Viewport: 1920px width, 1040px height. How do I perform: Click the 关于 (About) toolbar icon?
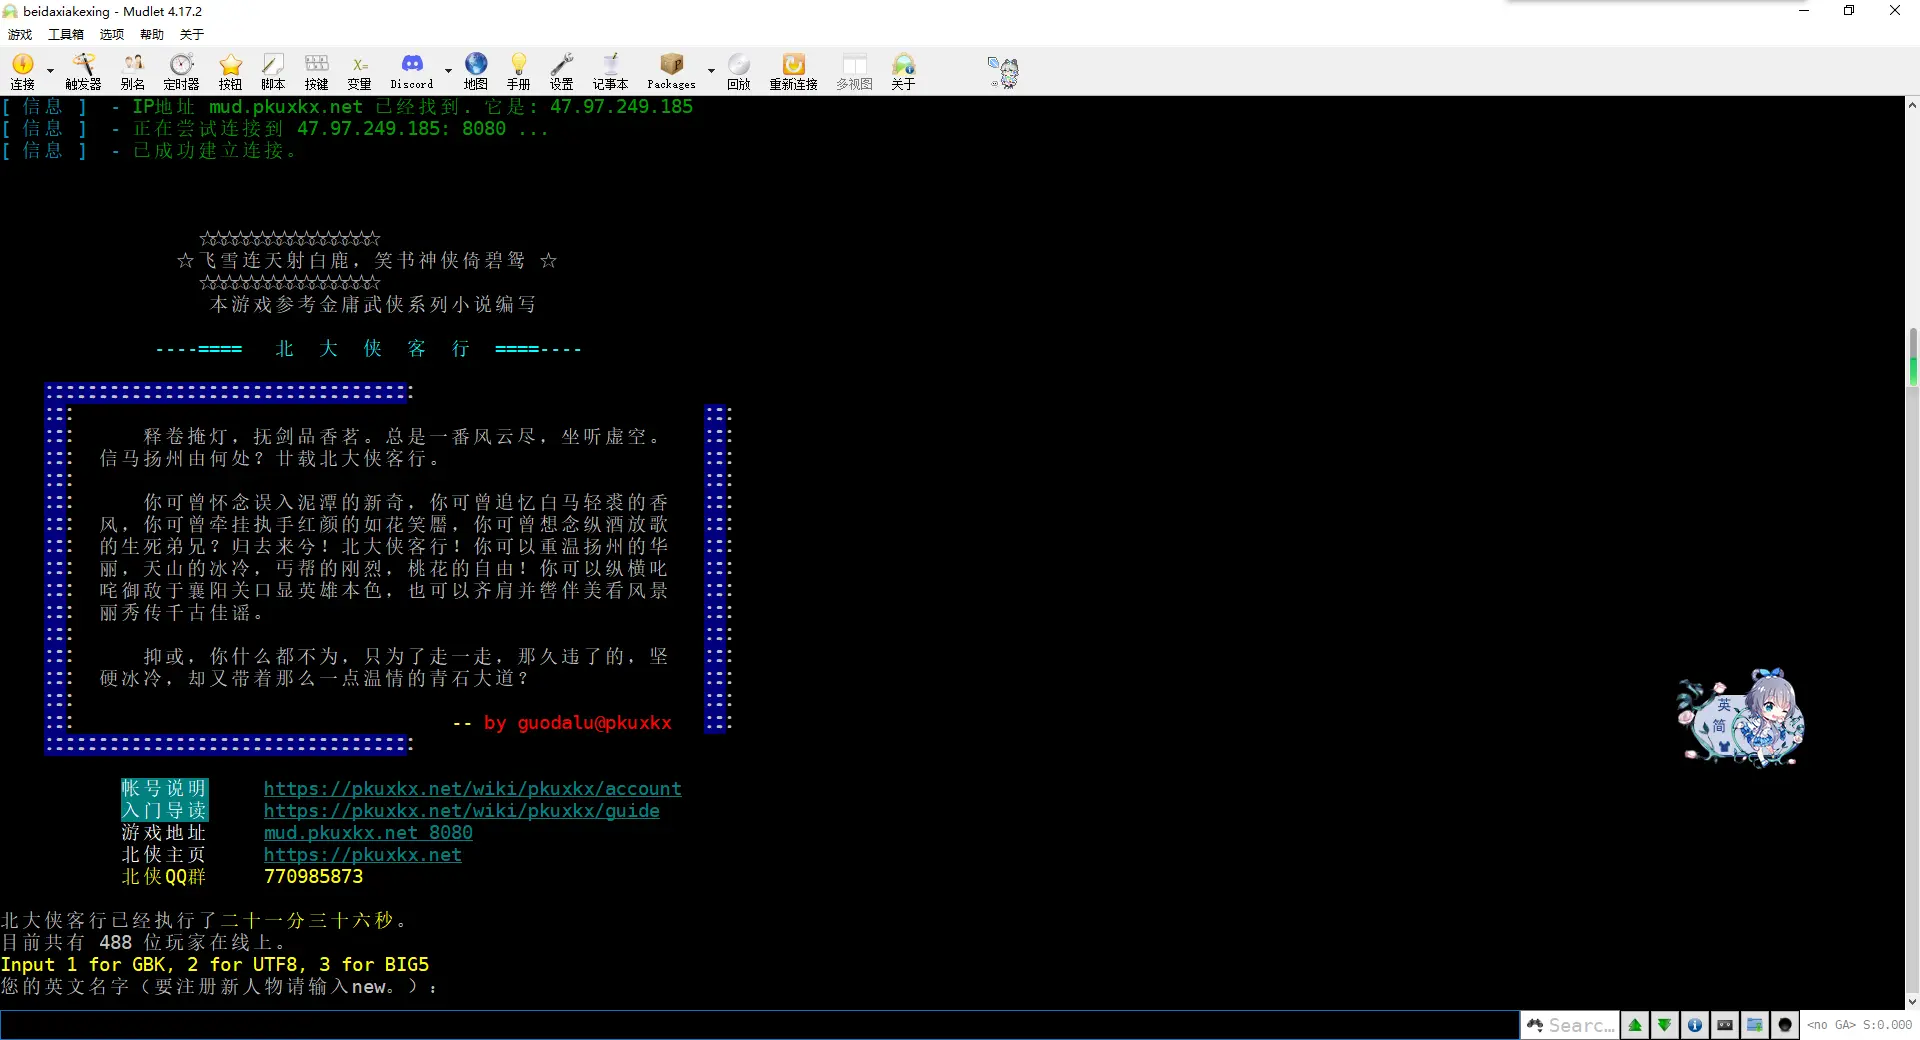(903, 72)
